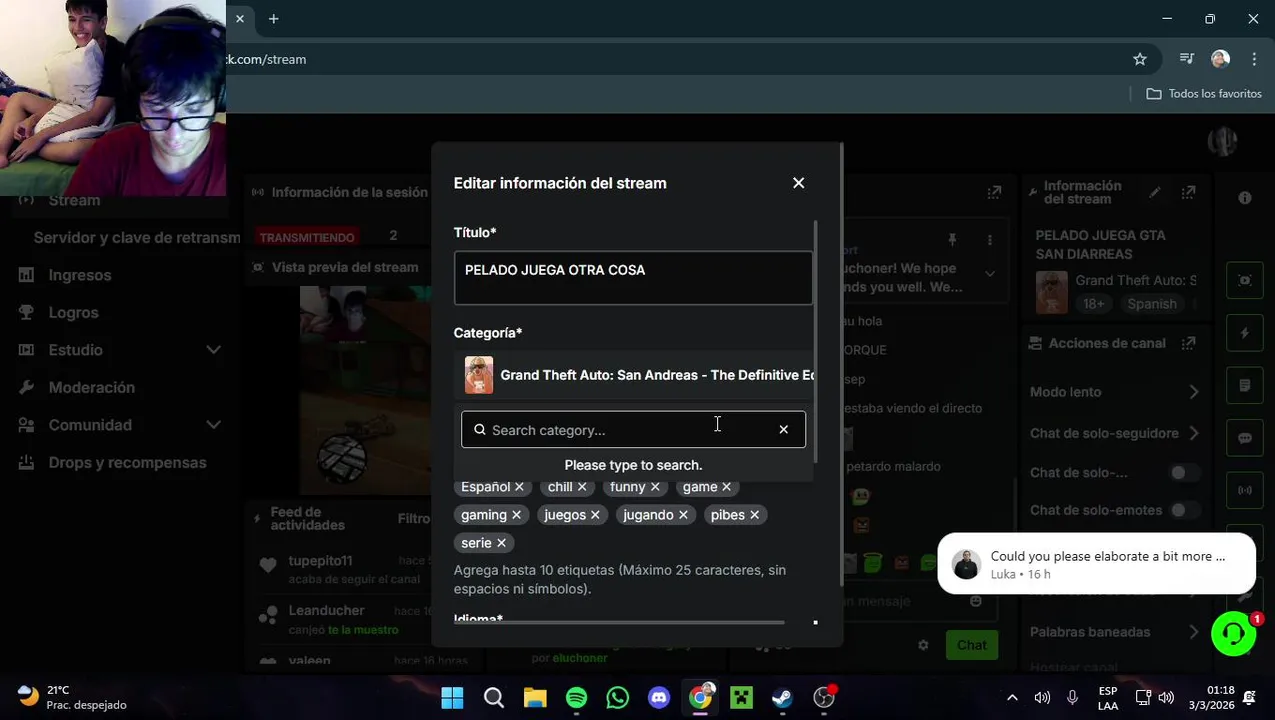Viewport: 1275px width, 720px height.
Task: Open chat pinned message options menu
Action: [x=990, y=240]
